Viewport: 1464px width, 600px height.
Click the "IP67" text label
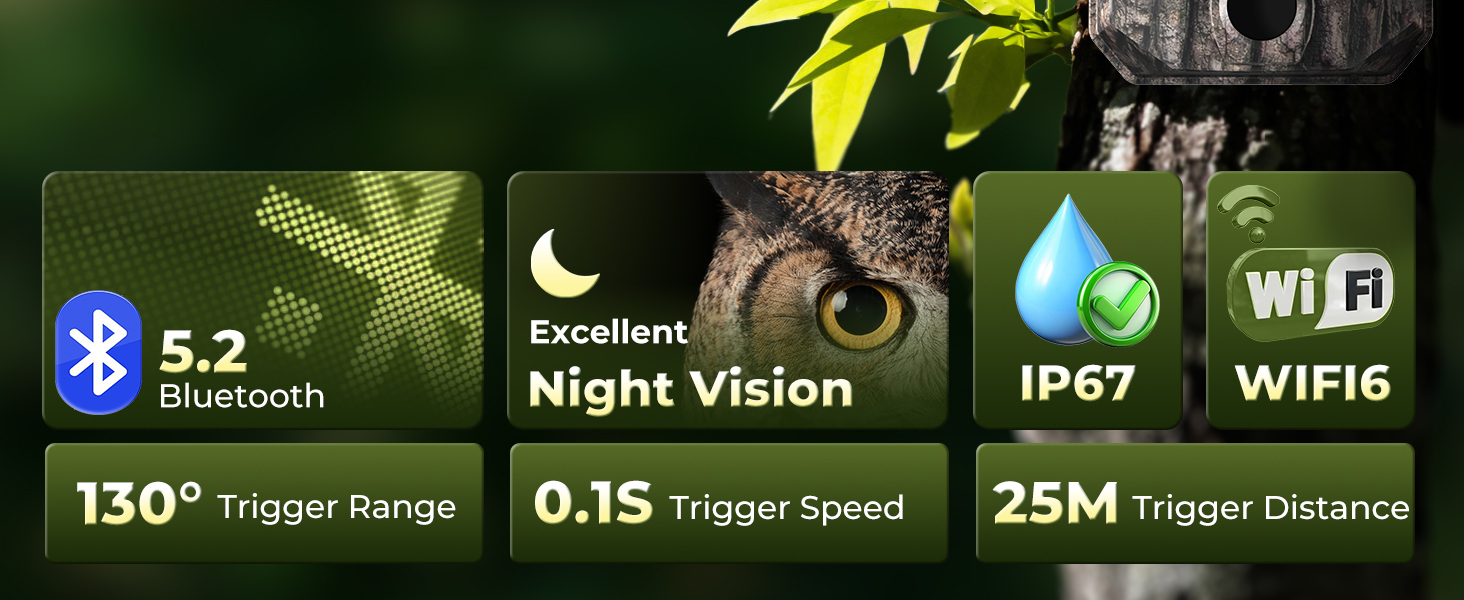coord(1077,383)
